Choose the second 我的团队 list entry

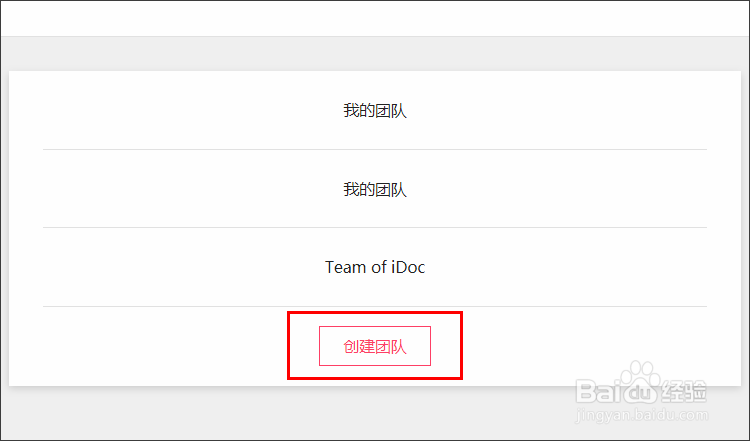pos(375,189)
